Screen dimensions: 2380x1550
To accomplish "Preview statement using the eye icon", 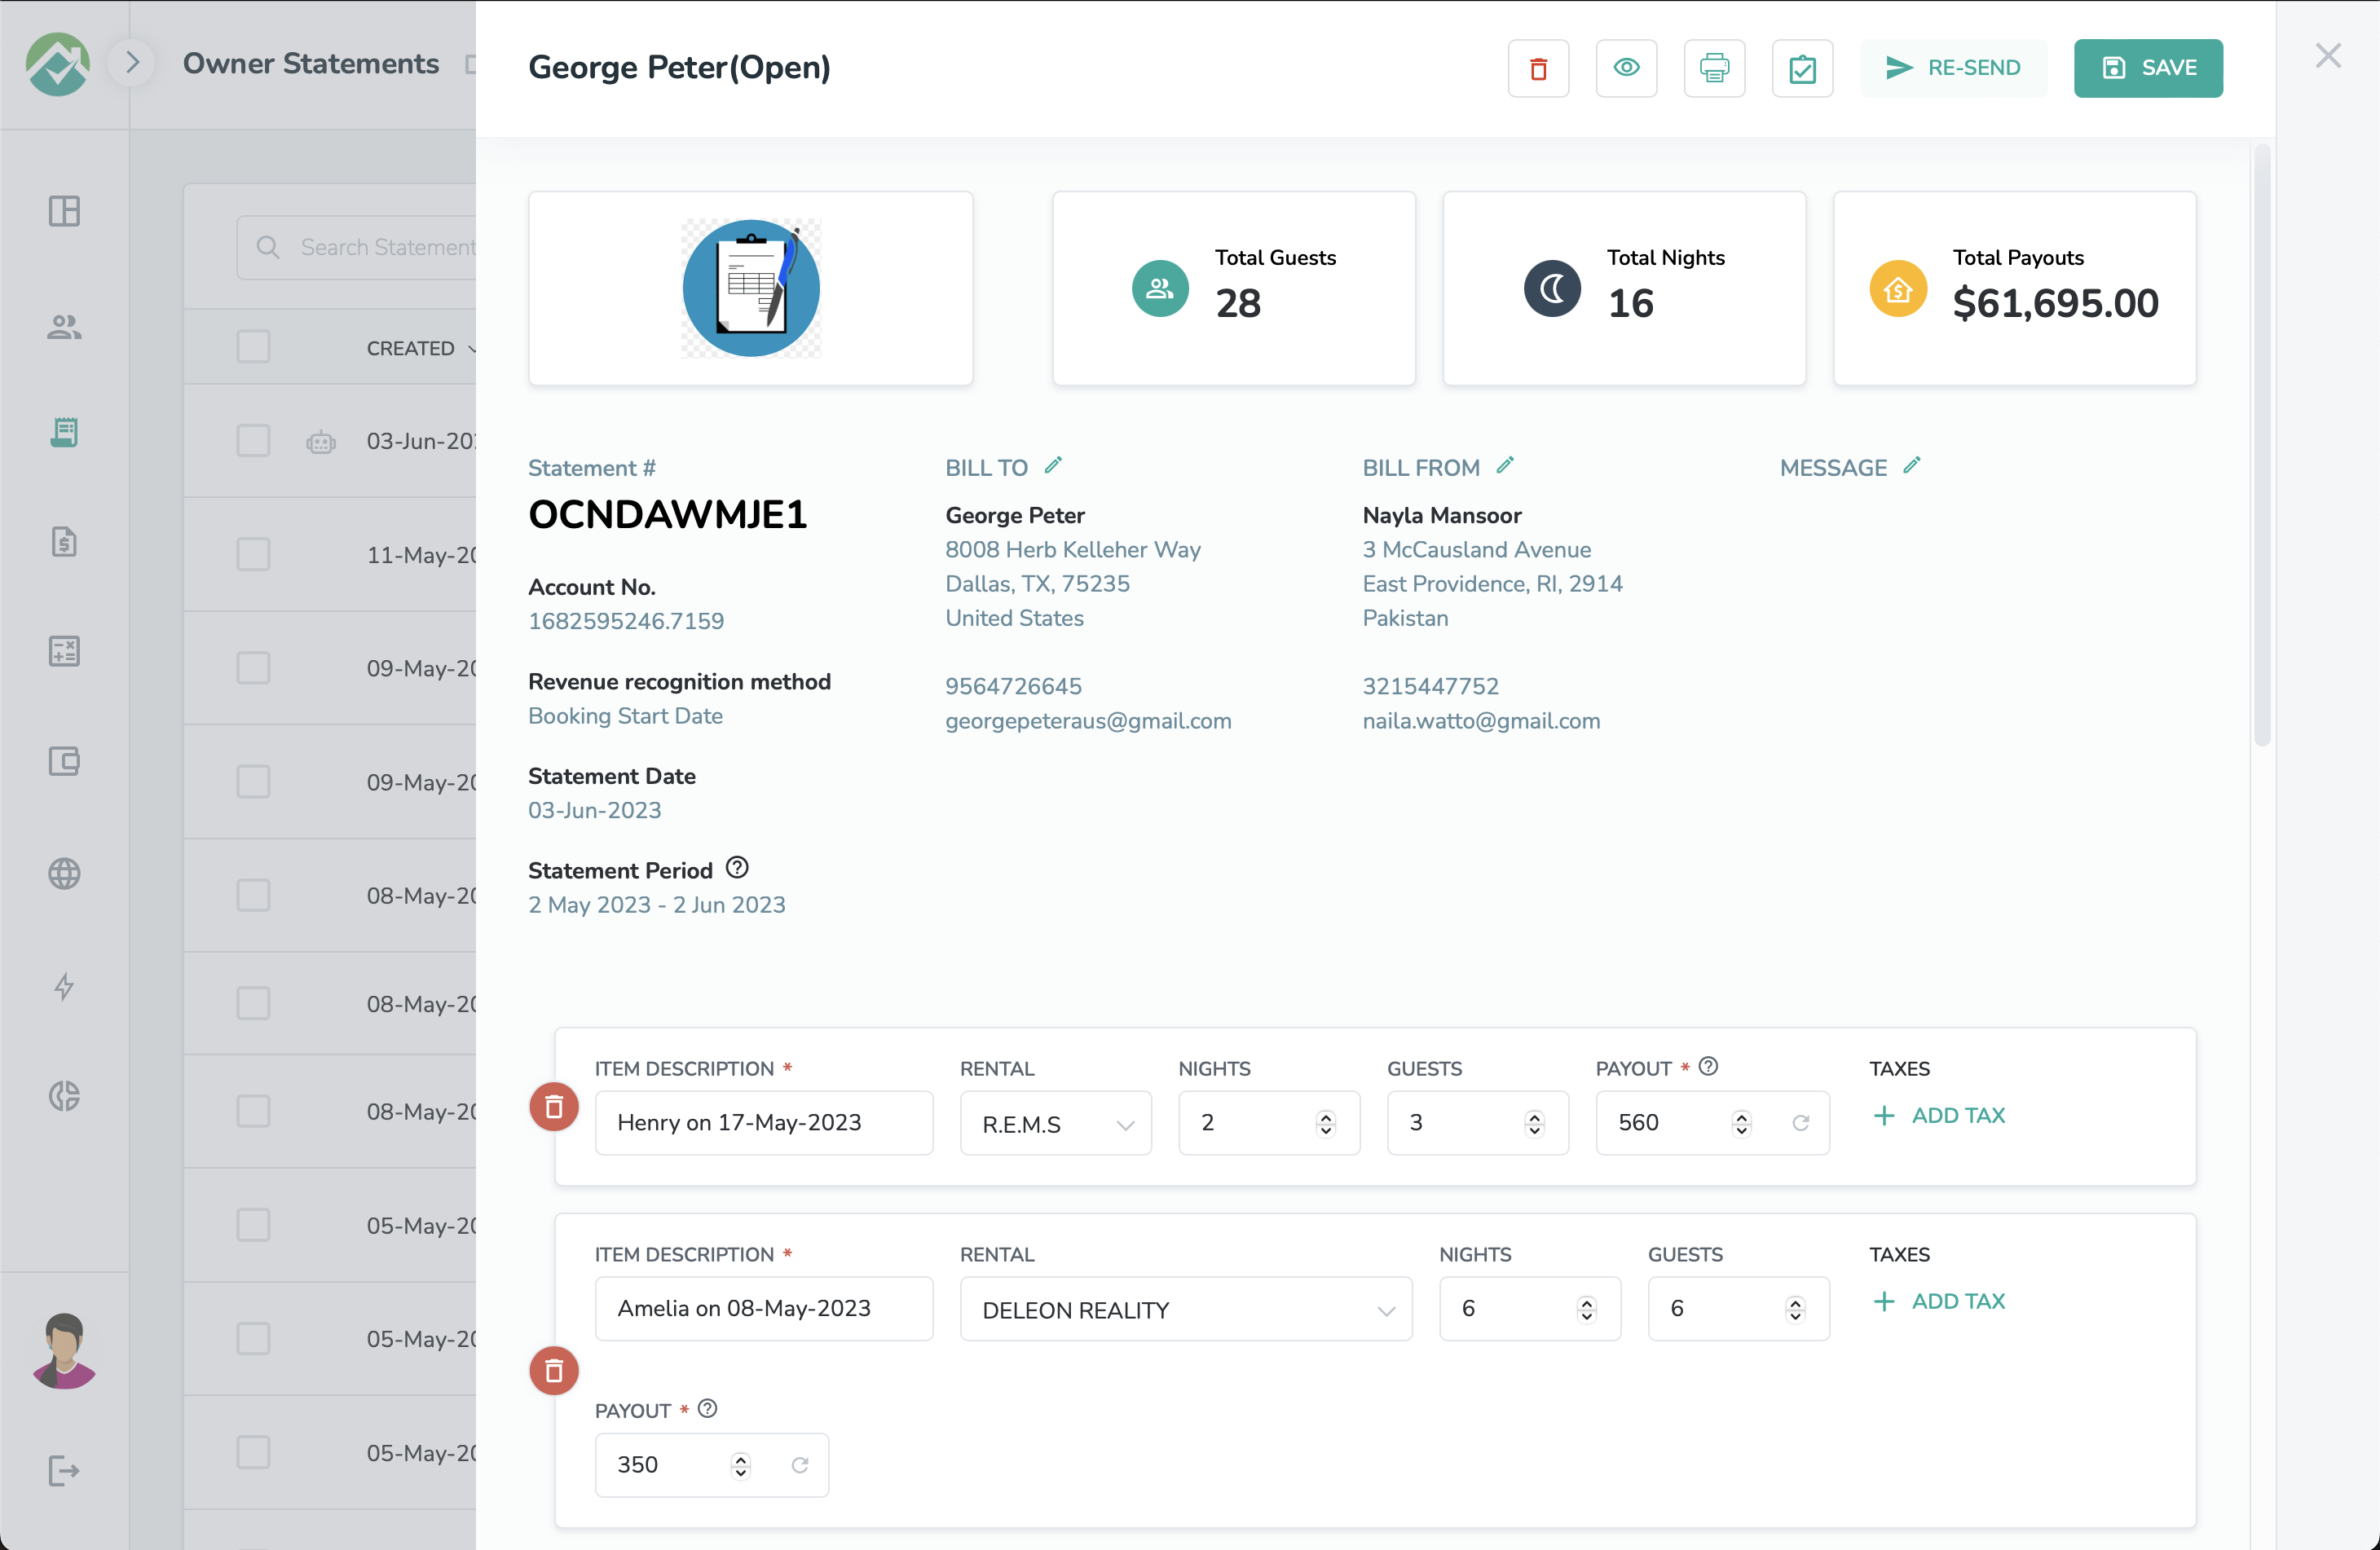I will [1626, 68].
